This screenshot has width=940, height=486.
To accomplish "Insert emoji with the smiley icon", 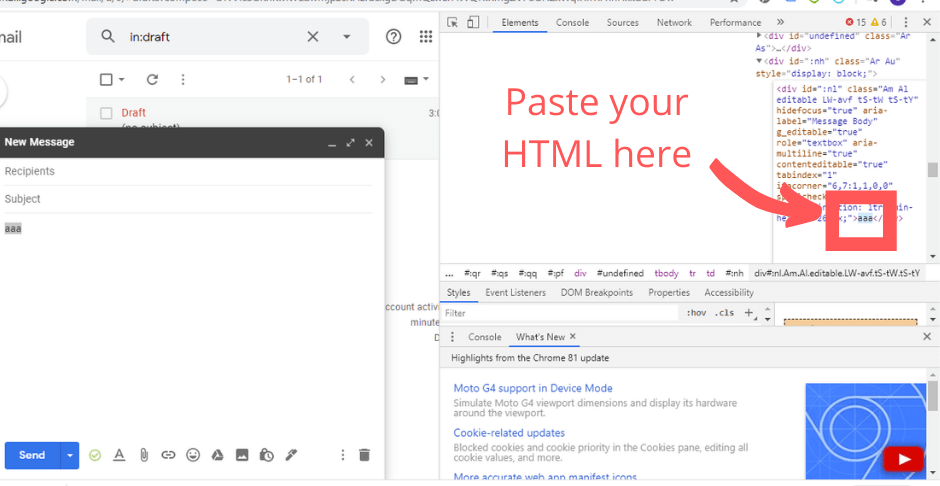I will click(192, 455).
